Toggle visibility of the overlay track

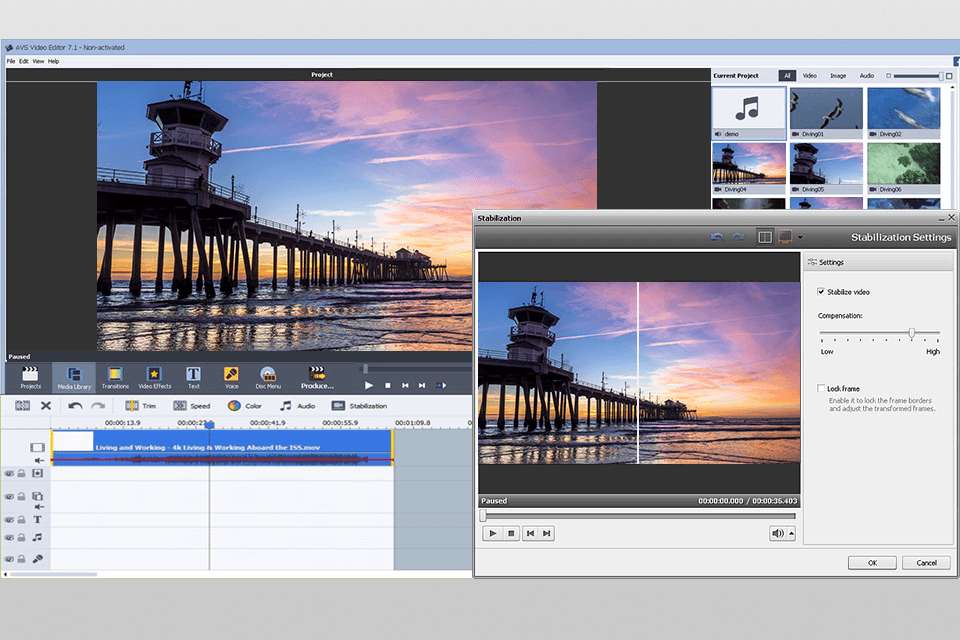(9, 497)
